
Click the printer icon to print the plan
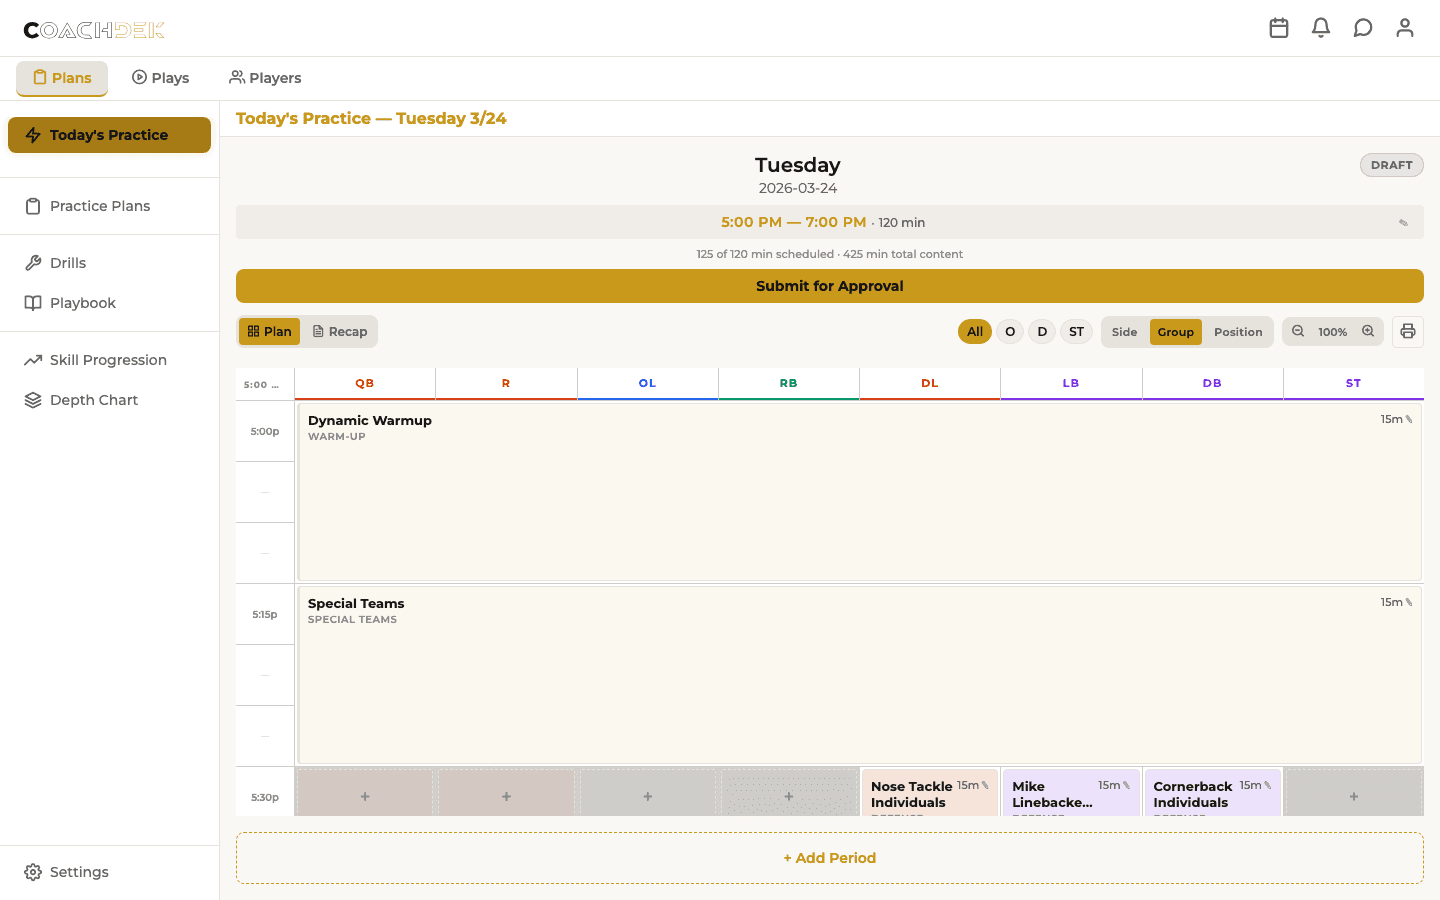click(x=1408, y=331)
